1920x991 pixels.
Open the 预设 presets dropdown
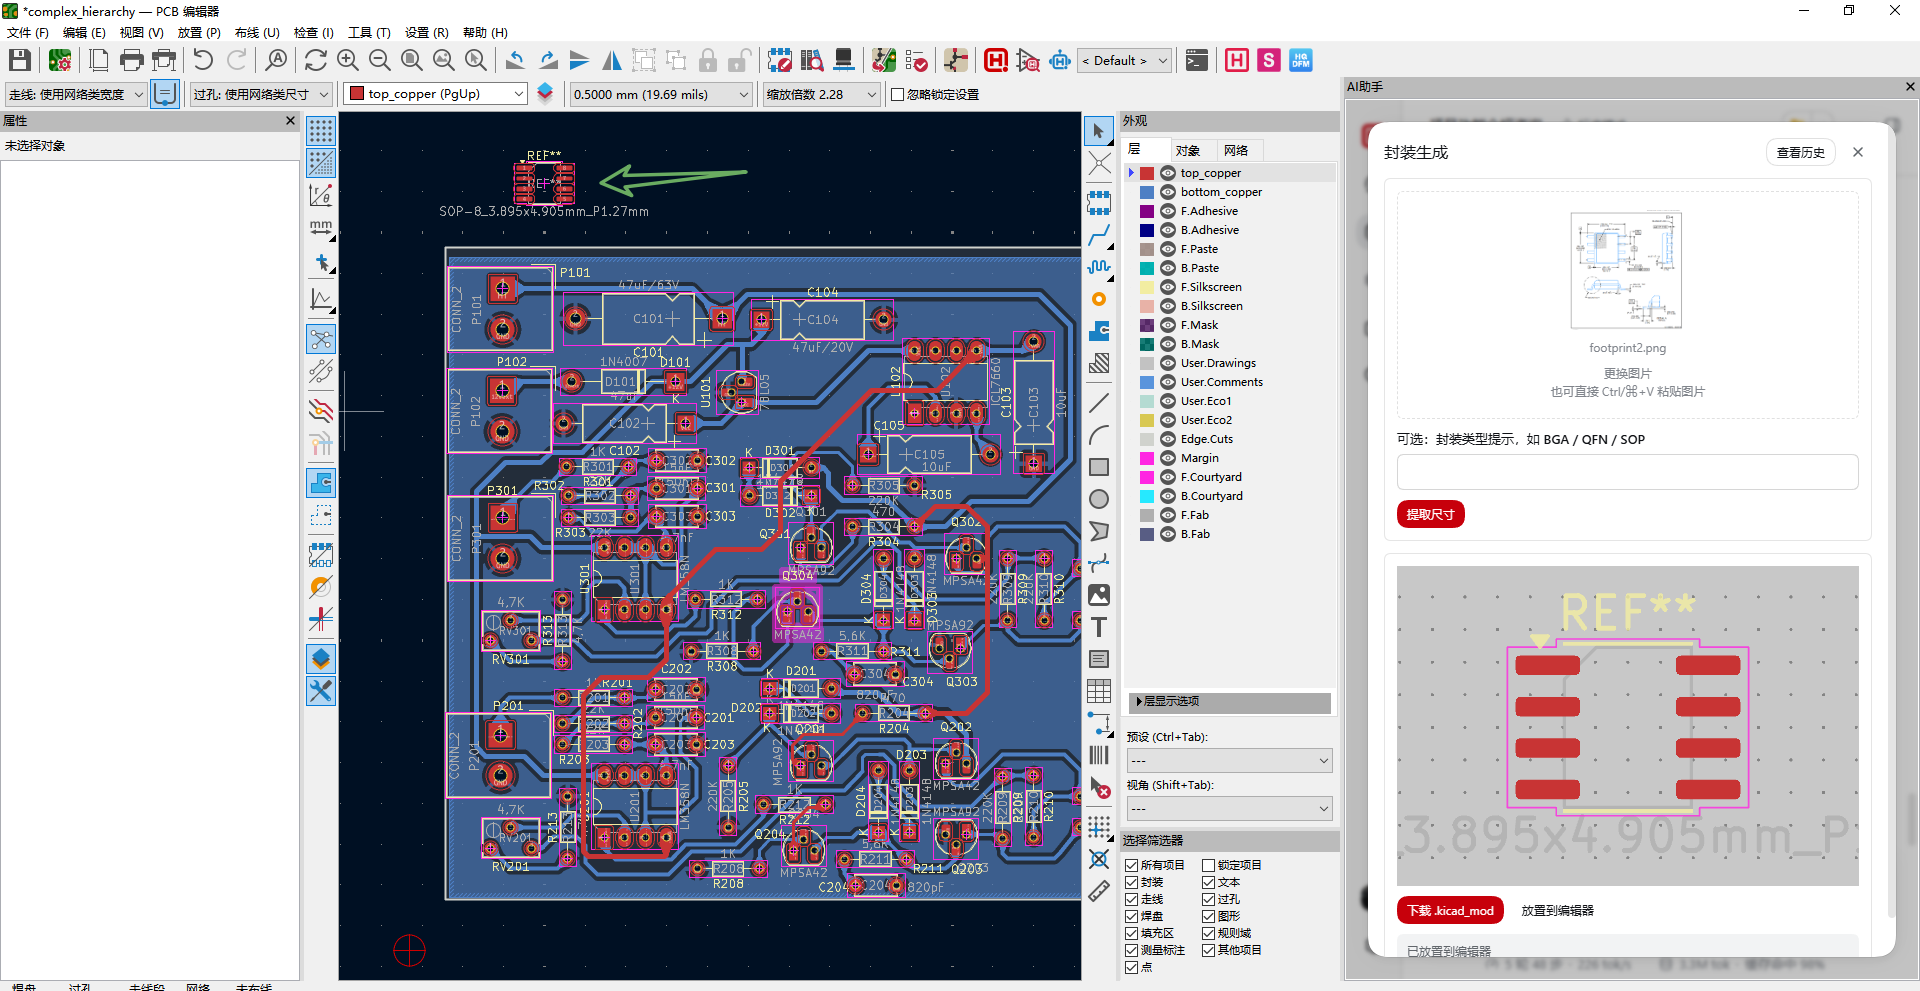(x=1229, y=761)
